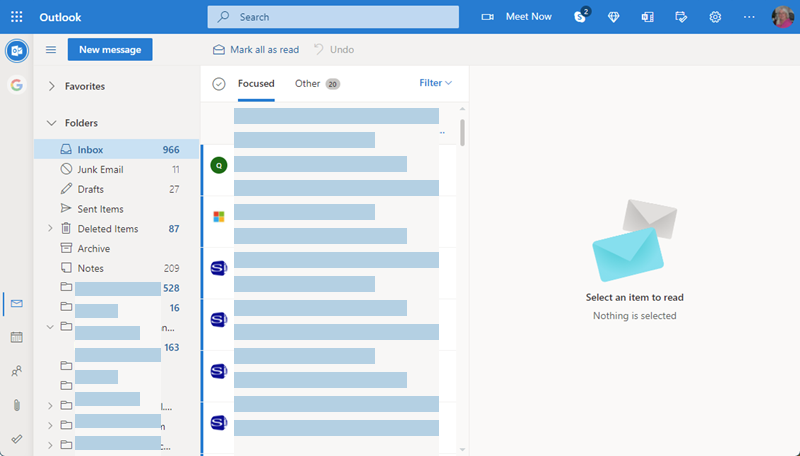Start a Meet Now video call
The width and height of the screenshot is (800, 456).
click(516, 17)
